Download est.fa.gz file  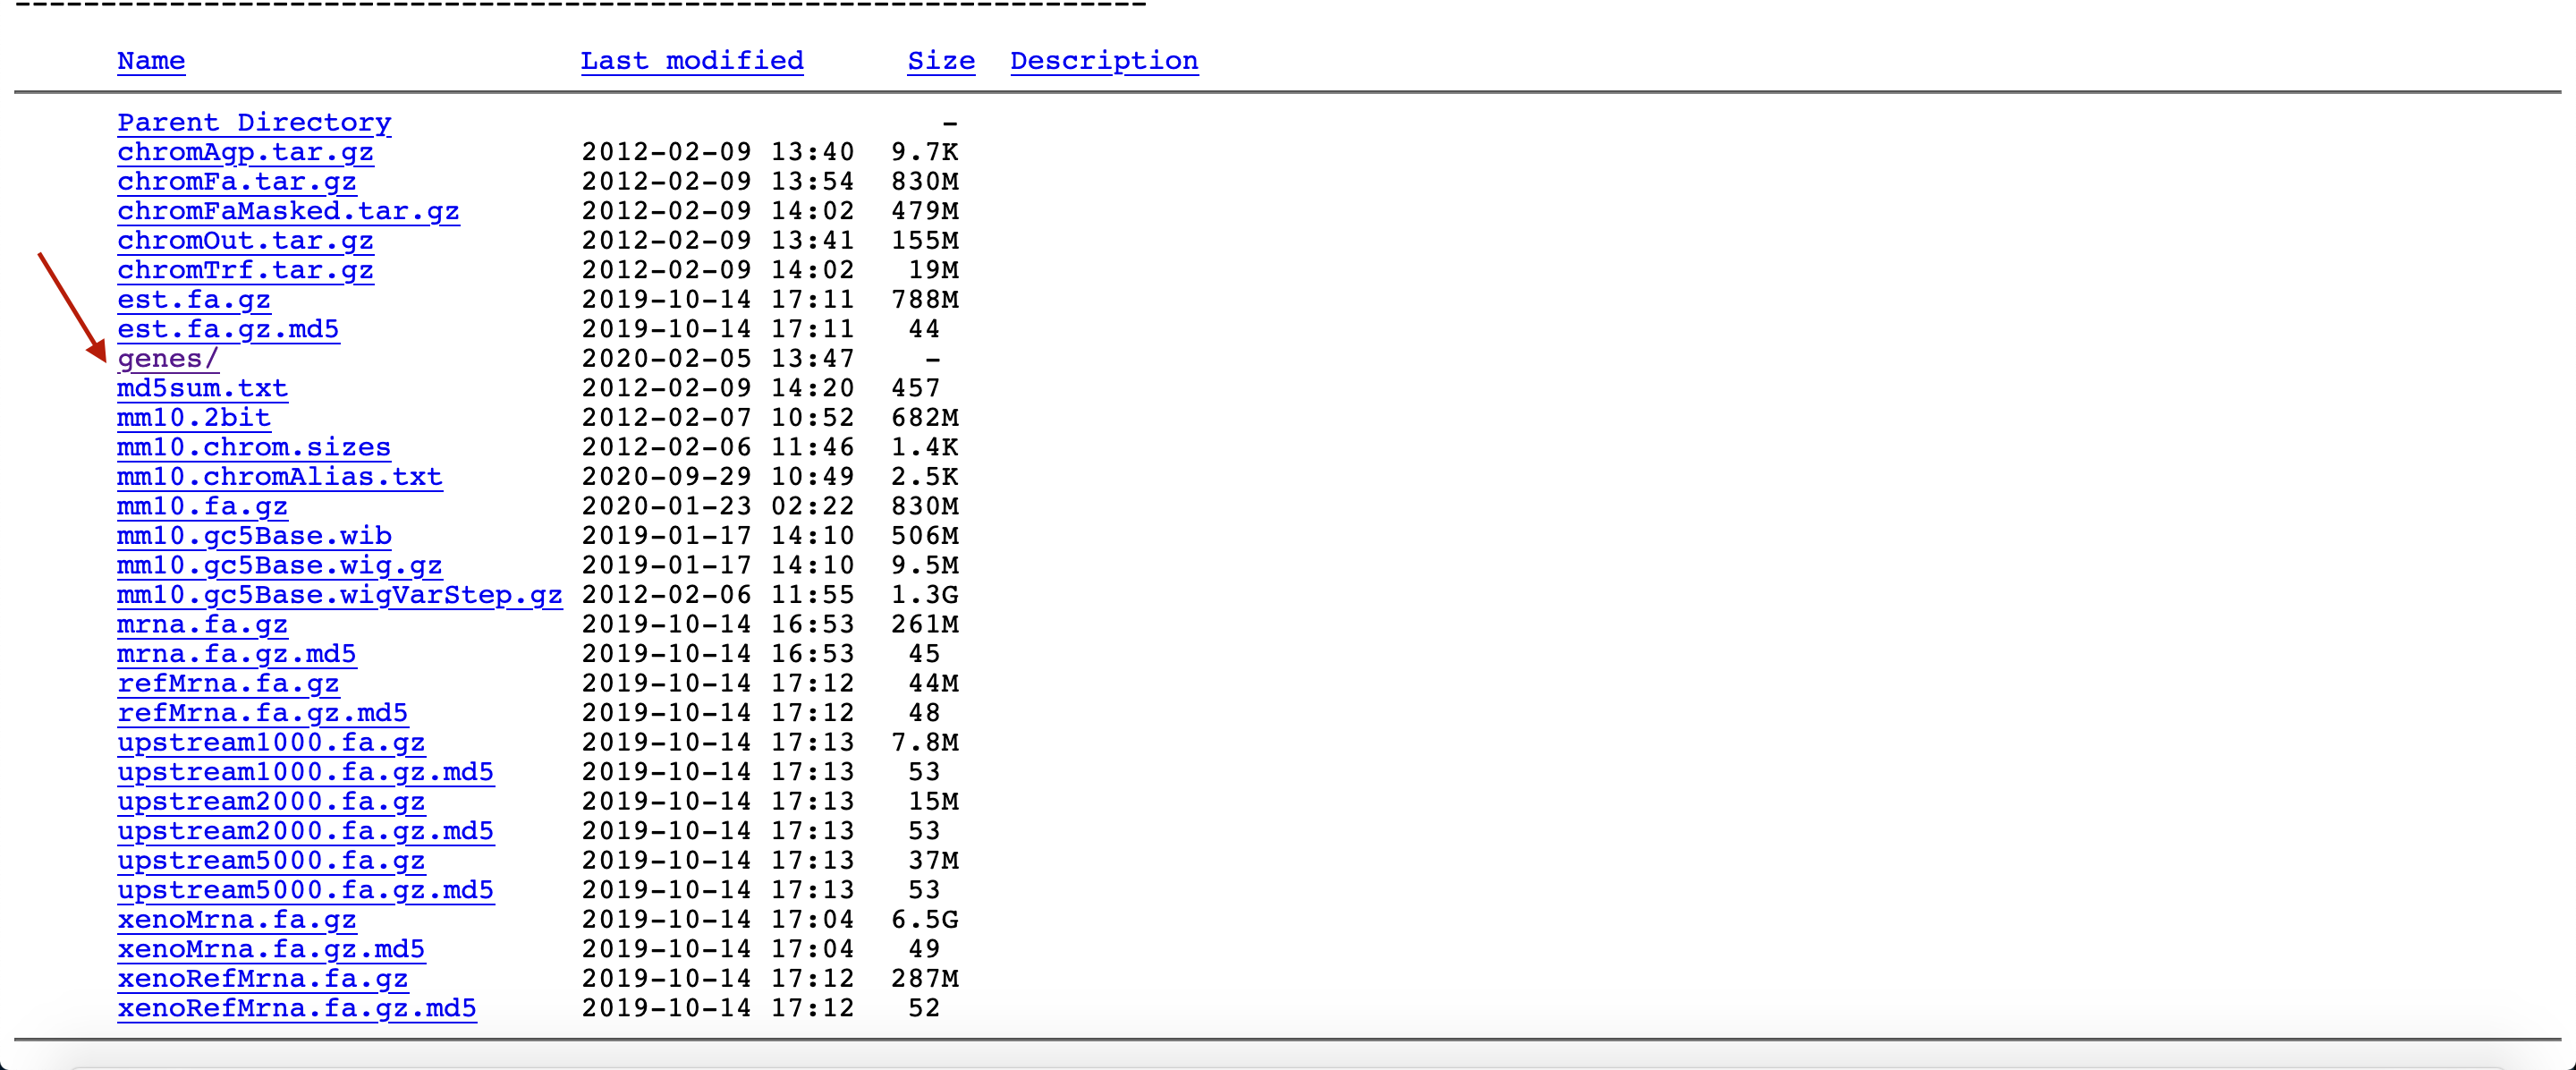193,299
